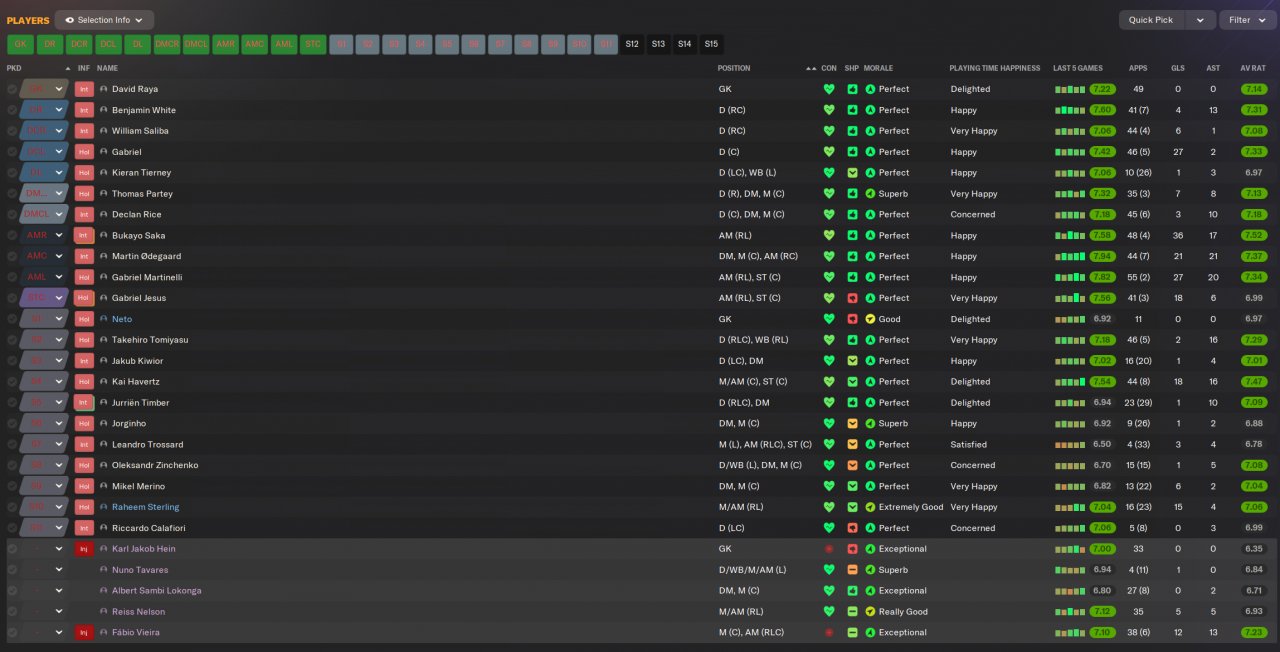Open the Raheem Sterling player link
This screenshot has width=1280, height=652.
[x=146, y=507]
